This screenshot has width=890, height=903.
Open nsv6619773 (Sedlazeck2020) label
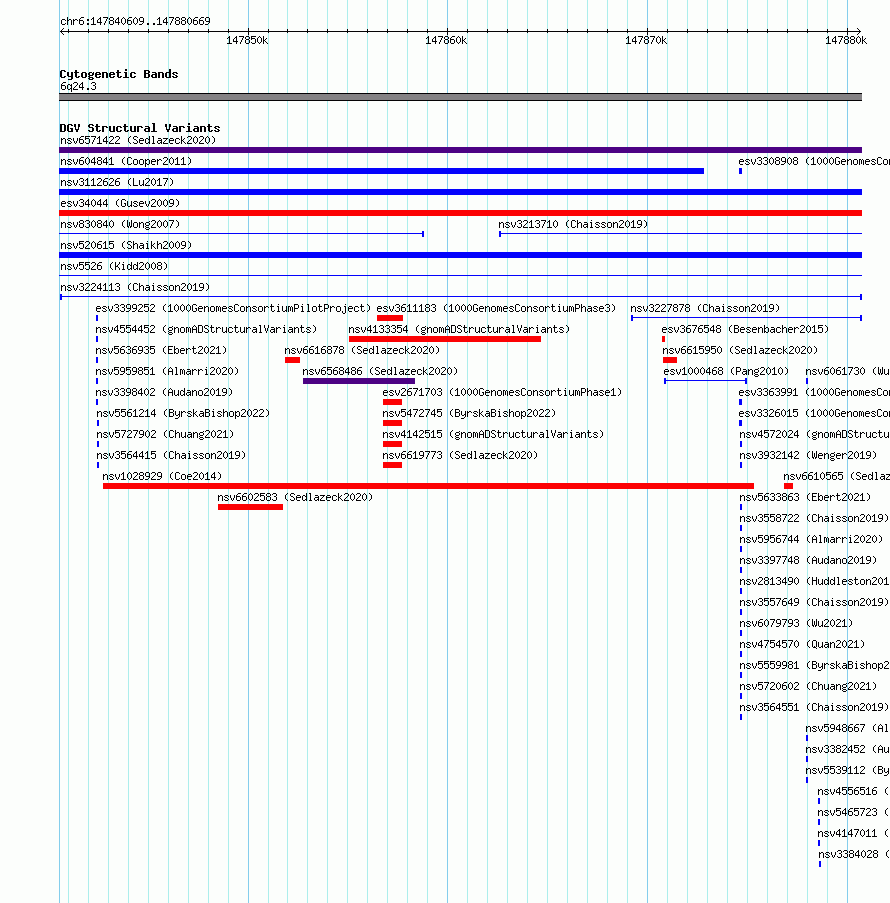[x=460, y=456]
